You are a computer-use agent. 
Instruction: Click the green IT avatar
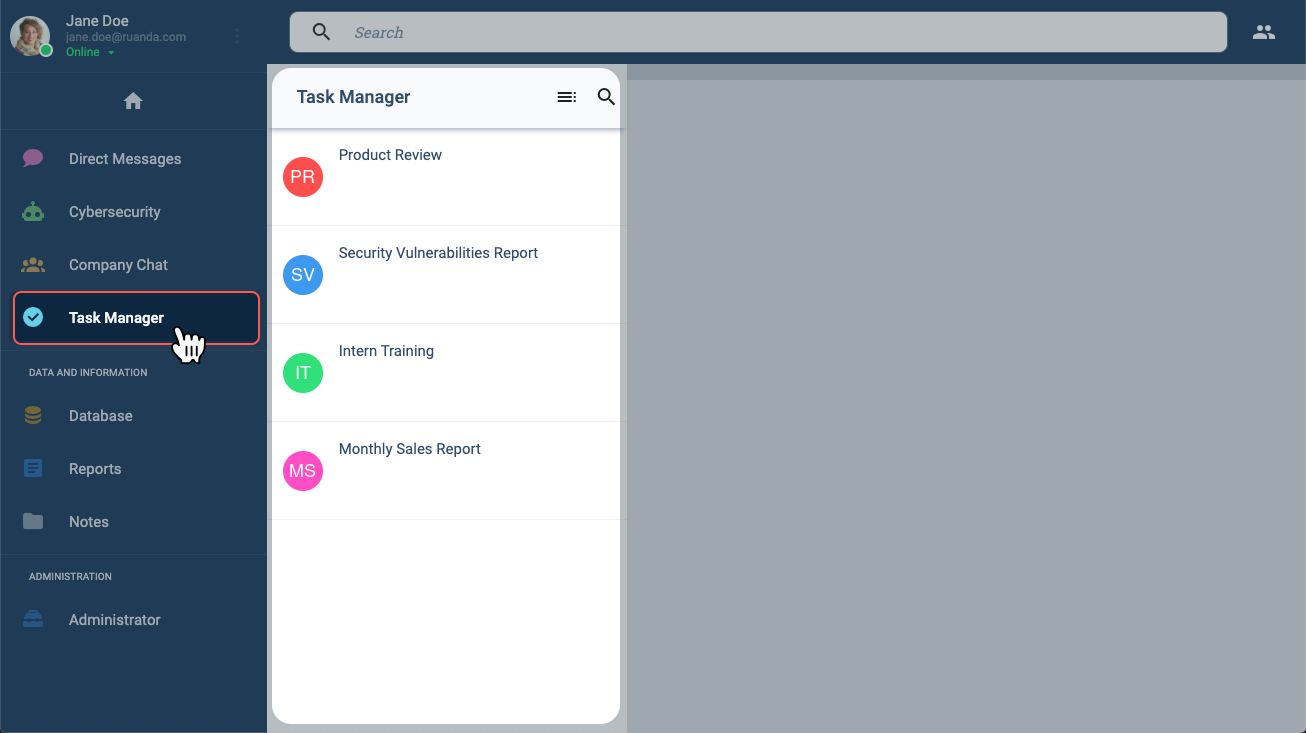click(303, 373)
